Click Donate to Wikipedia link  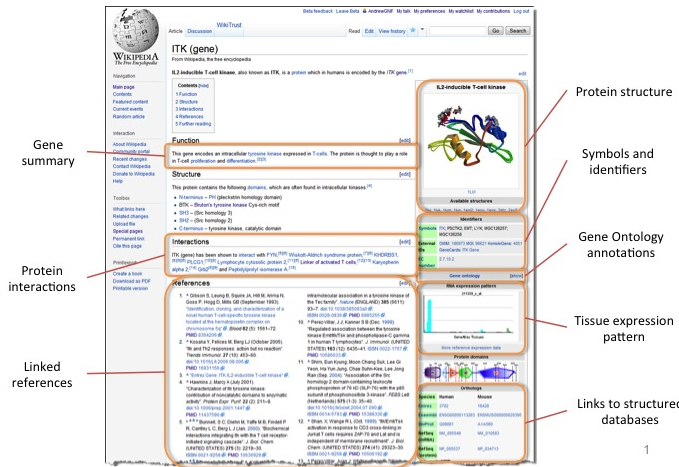[133, 174]
